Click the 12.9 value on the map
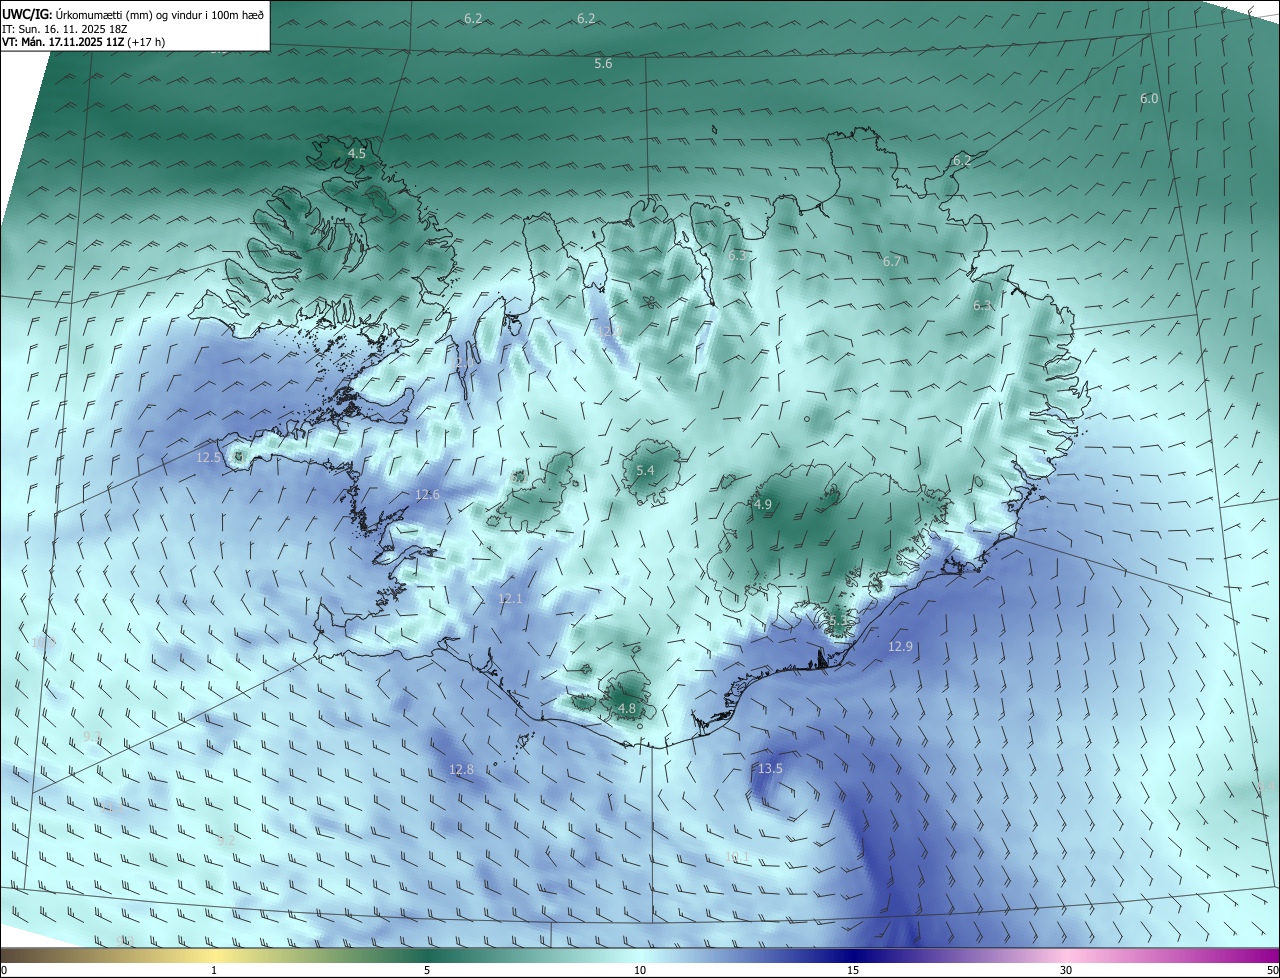 coord(900,647)
